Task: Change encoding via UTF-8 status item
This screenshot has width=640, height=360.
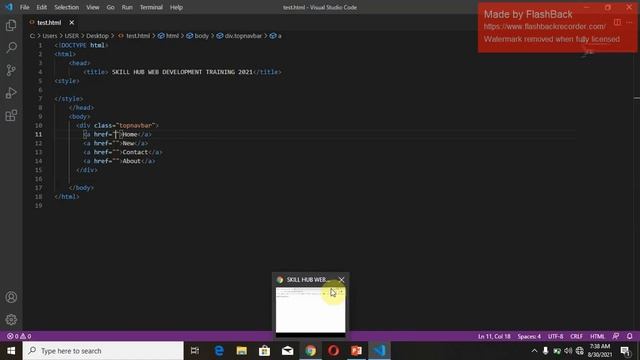Action: [x=556, y=336]
